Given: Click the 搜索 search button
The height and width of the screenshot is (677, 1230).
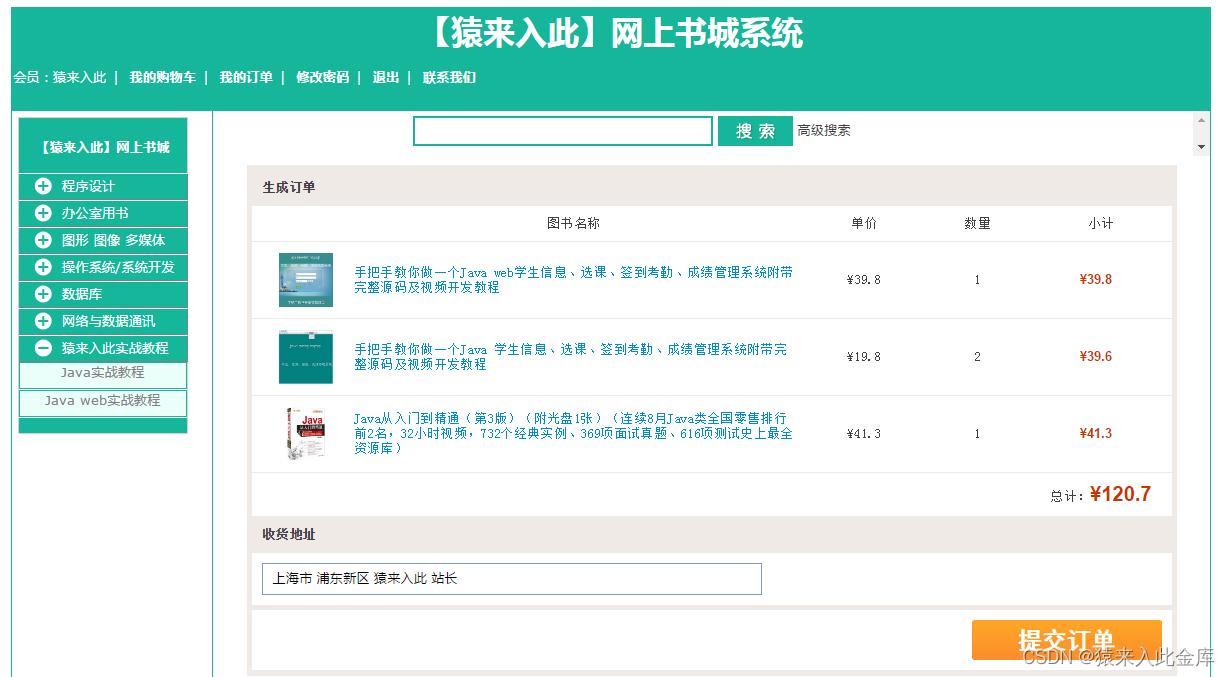Looking at the screenshot, I should tap(755, 130).
